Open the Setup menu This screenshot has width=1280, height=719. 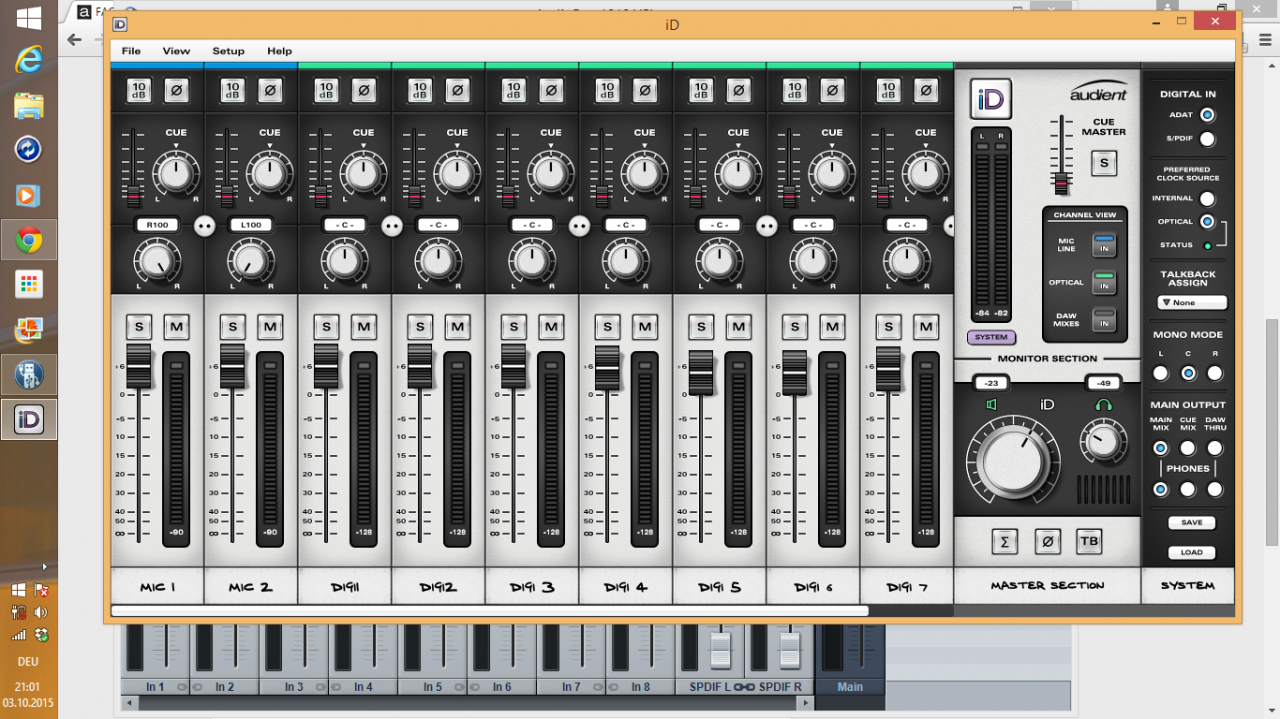coord(228,51)
